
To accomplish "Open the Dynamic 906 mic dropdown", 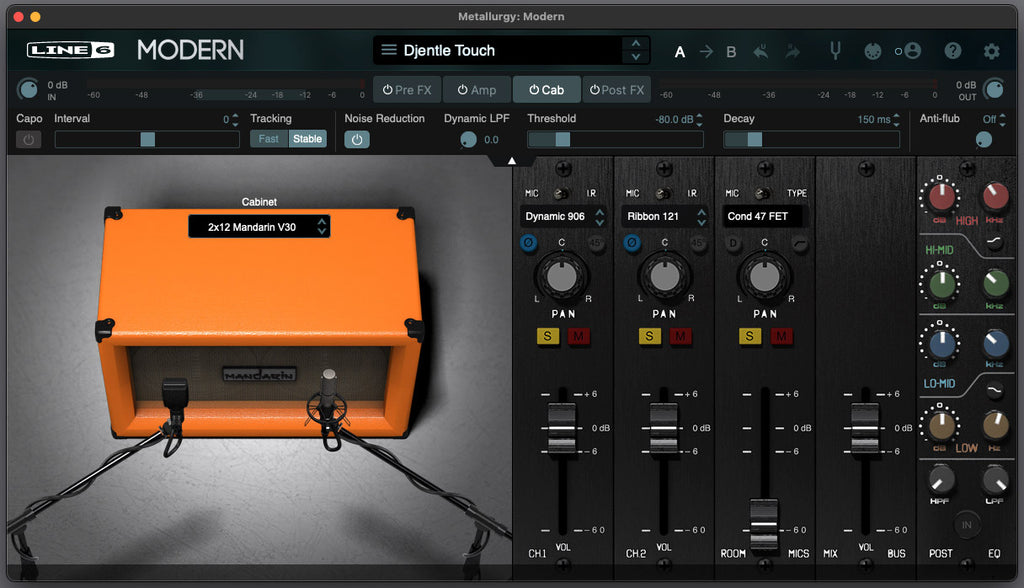I will tap(564, 216).
